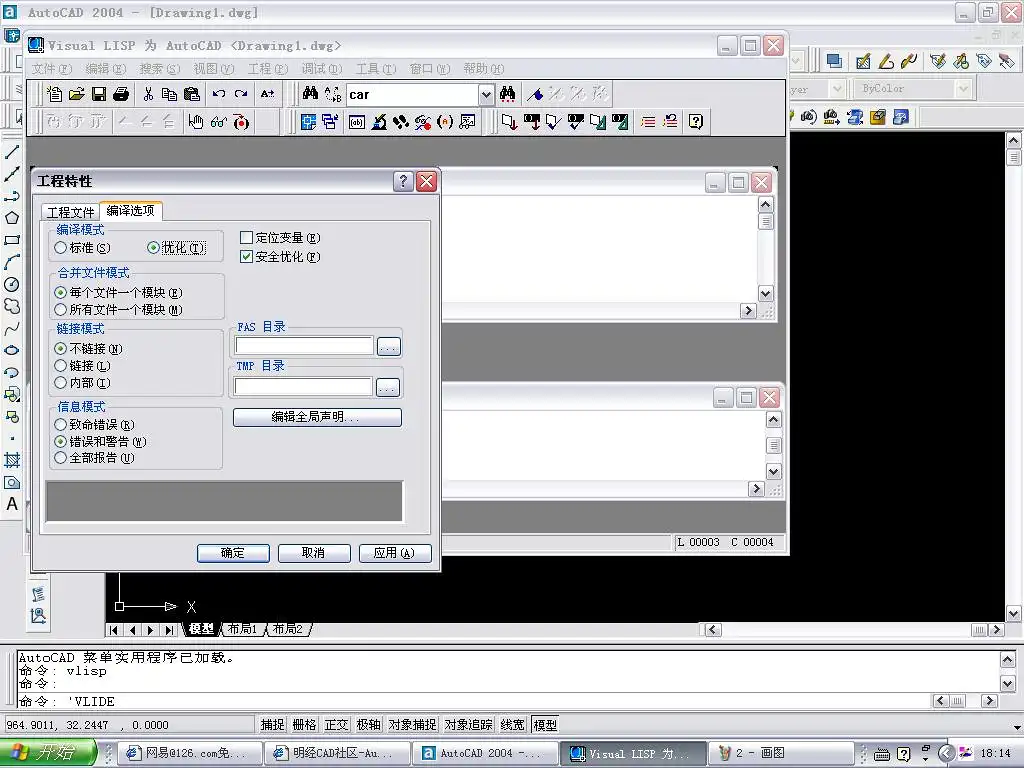Switch to the 布局1 layout tab in AutoCAD

(242, 630)
